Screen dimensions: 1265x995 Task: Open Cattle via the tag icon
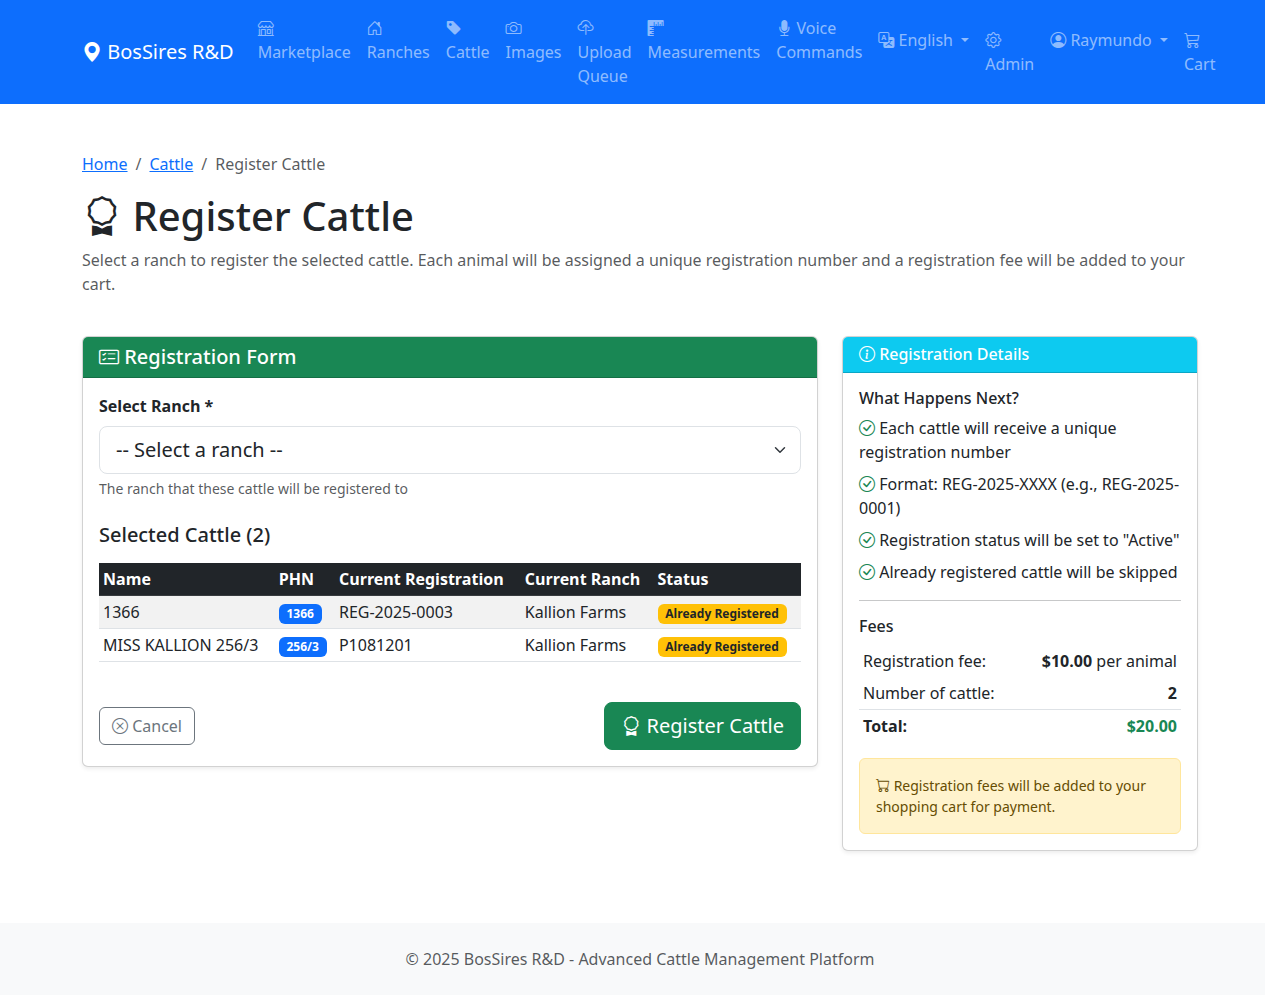pyautogui.click(x=455, y=29)
